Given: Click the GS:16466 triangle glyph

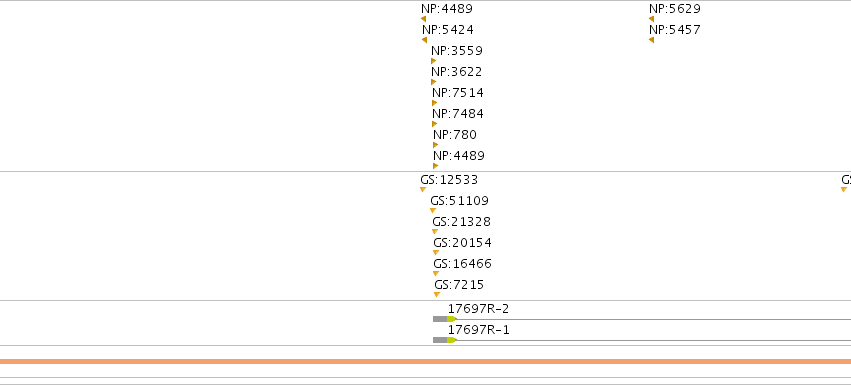Looking at the screenshot, I should 436,274.
